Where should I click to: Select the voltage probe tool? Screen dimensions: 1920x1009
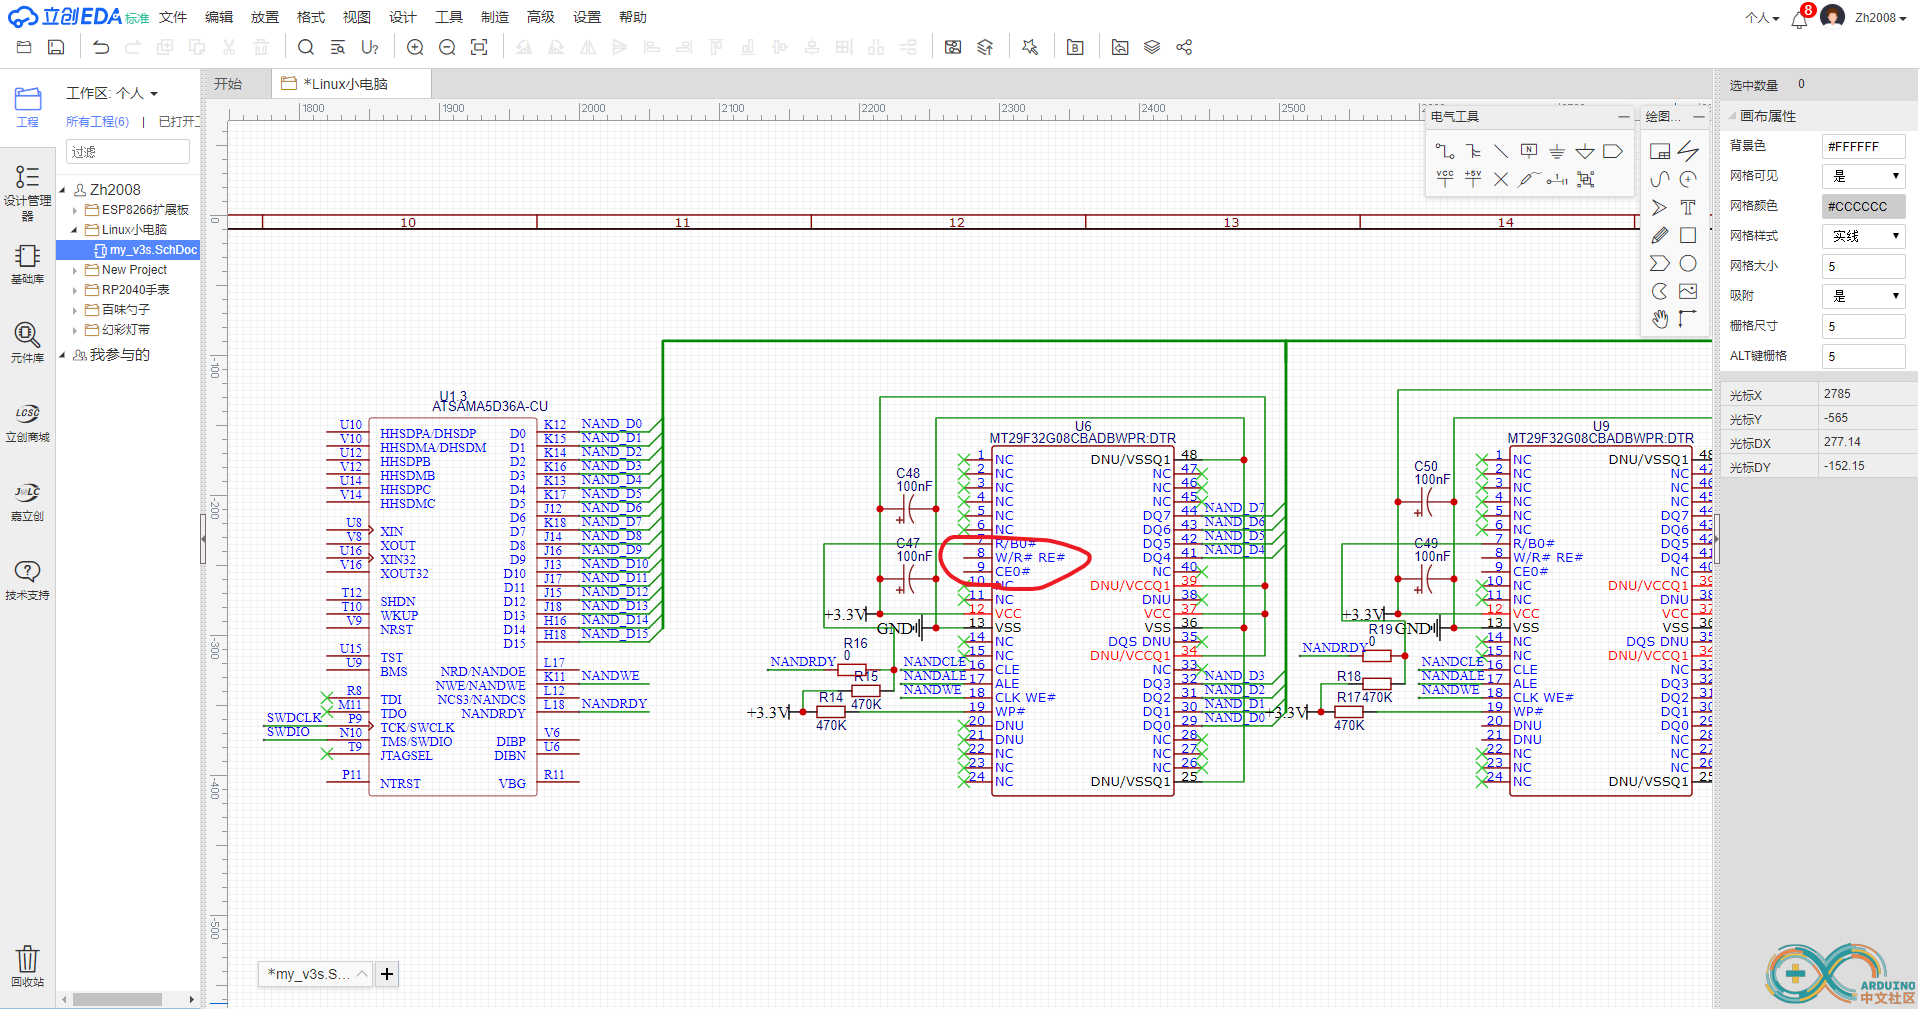1529,179
